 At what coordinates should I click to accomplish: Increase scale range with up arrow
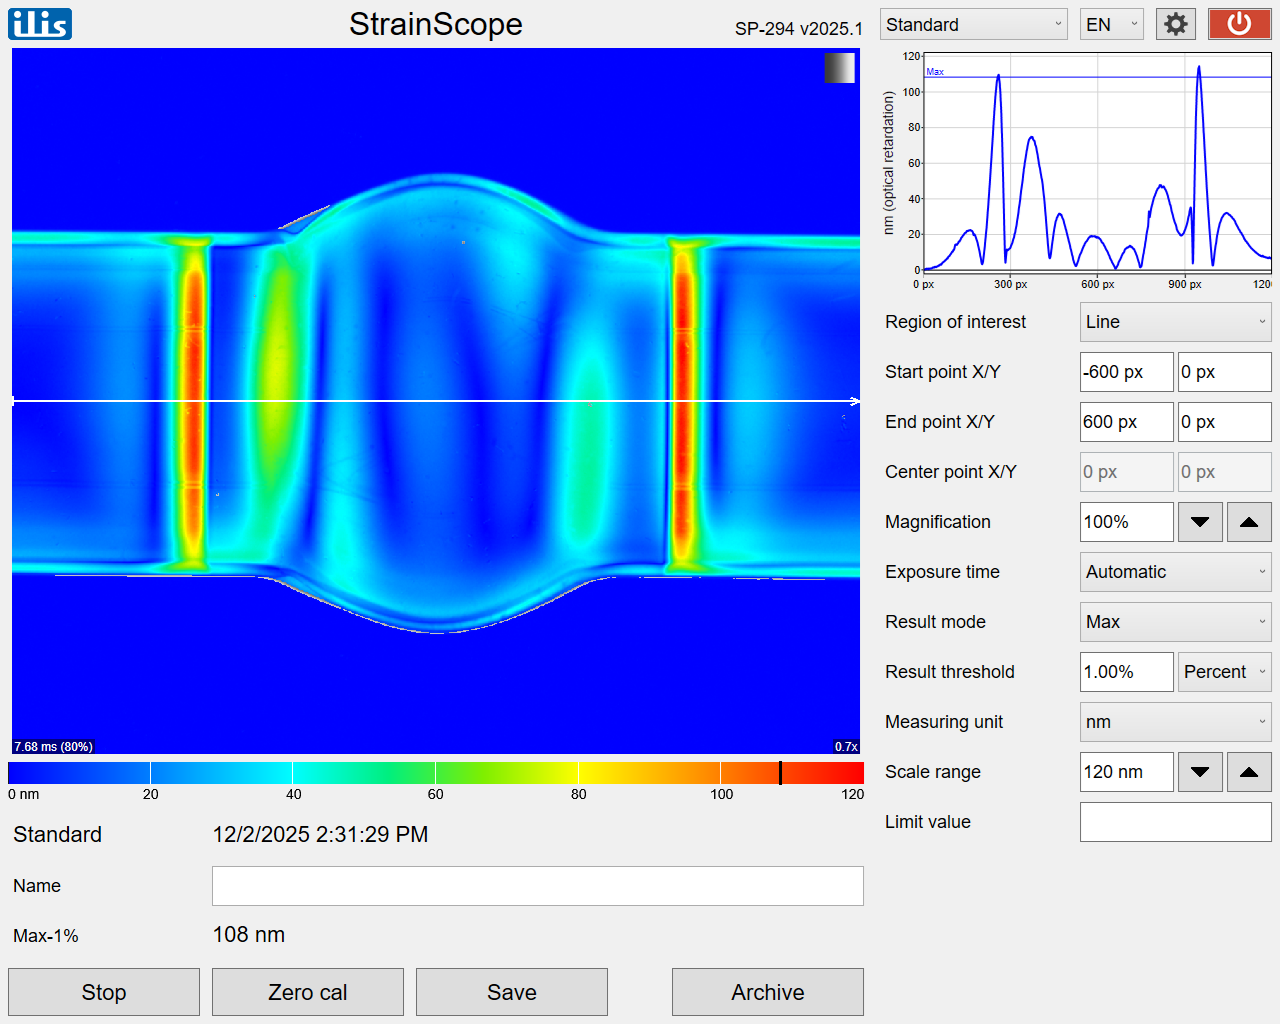[1249, 772]
